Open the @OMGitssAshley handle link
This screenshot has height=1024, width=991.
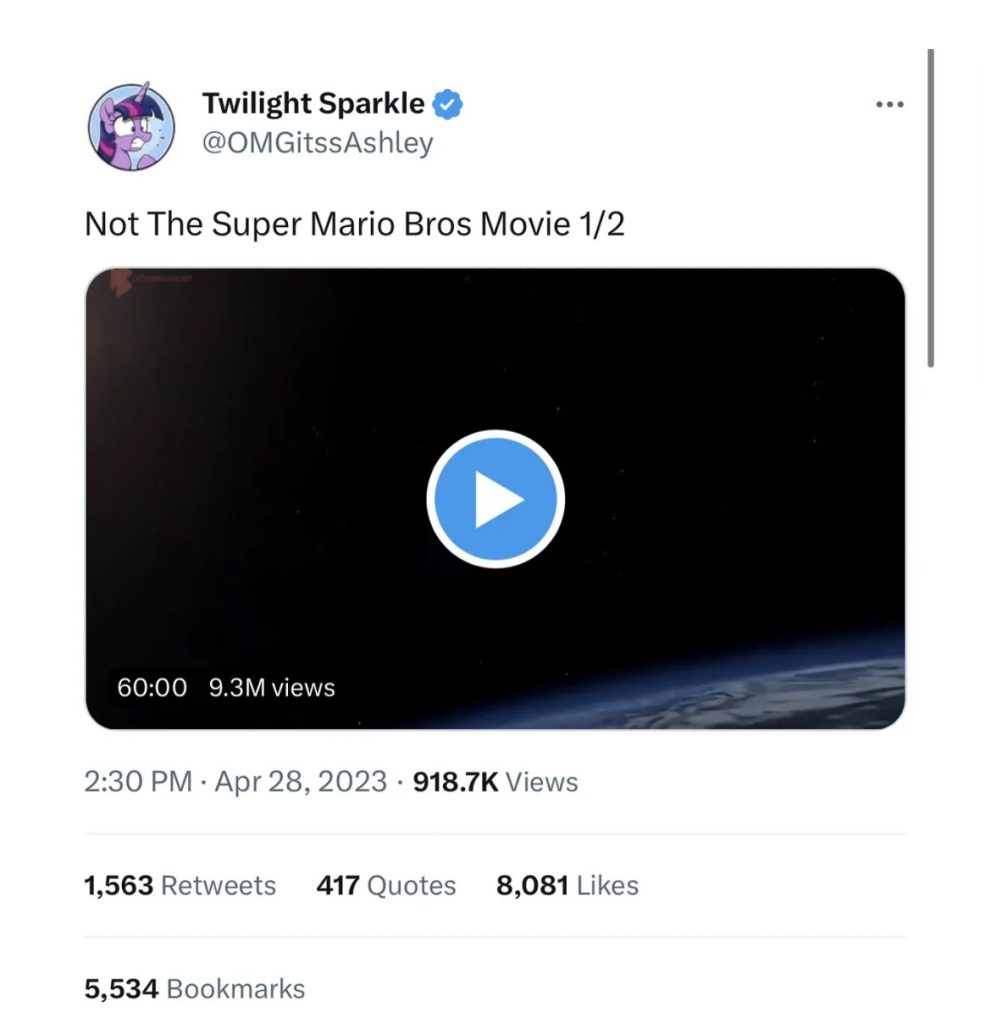pos(317,143)
